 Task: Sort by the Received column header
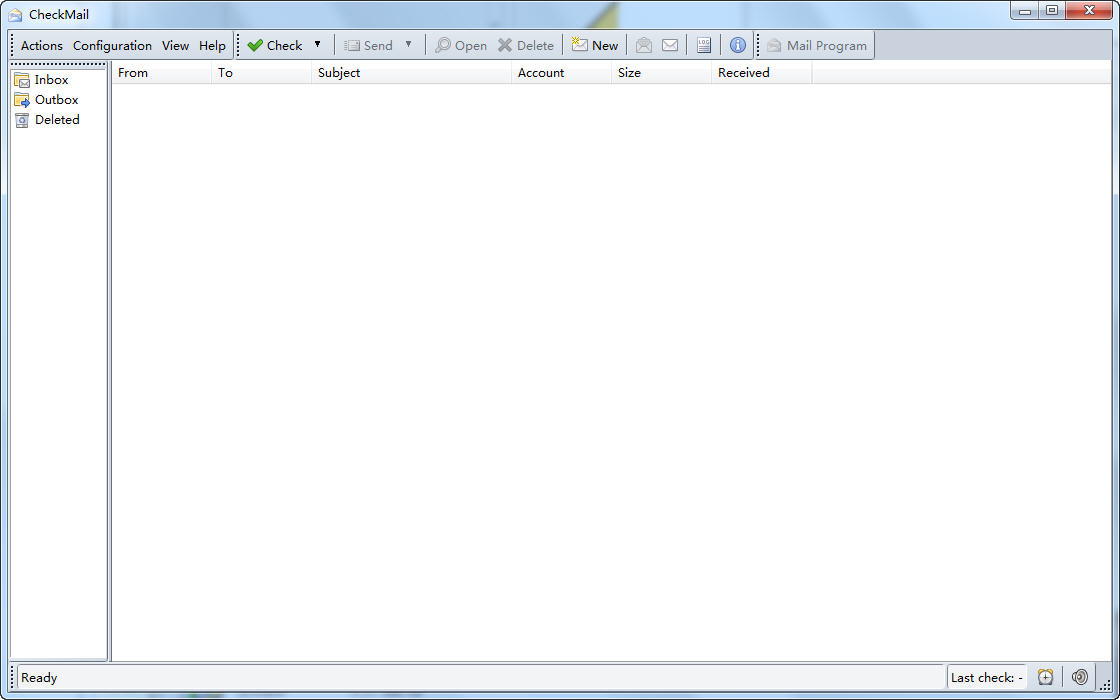coord(761,73)
